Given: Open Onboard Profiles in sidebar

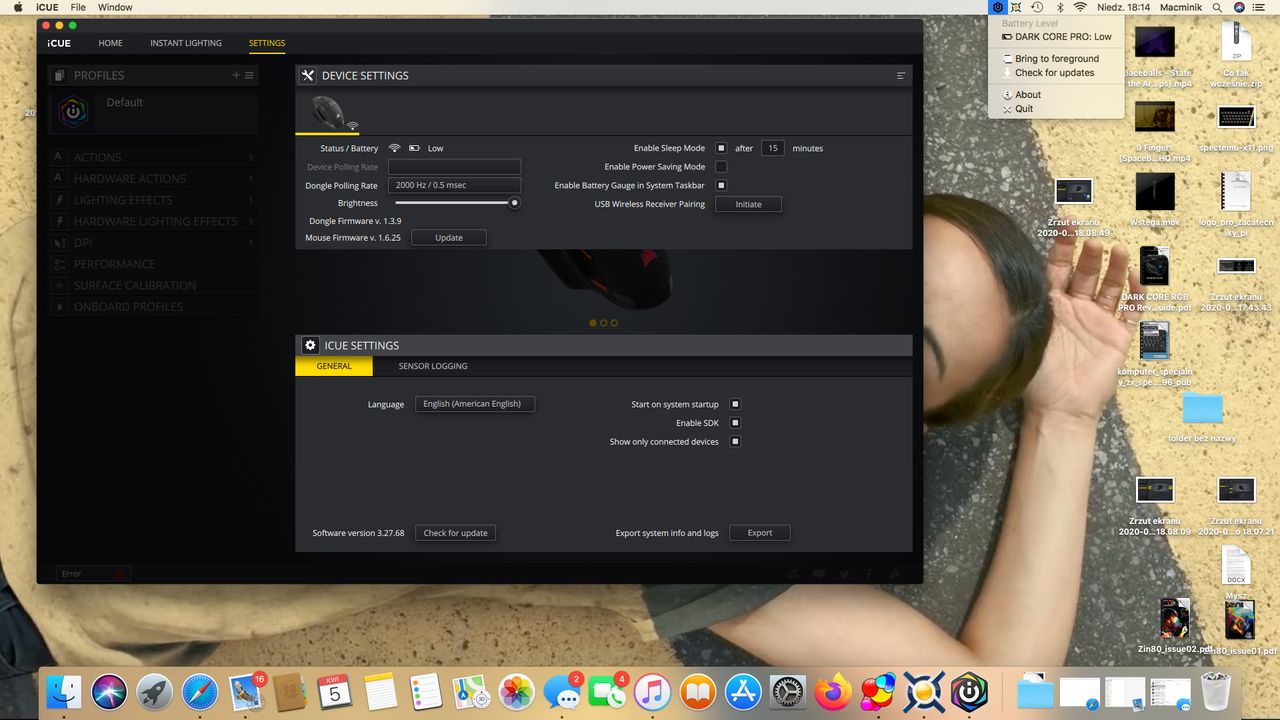Looking at the screenshot, I should [x=154, y=307].
